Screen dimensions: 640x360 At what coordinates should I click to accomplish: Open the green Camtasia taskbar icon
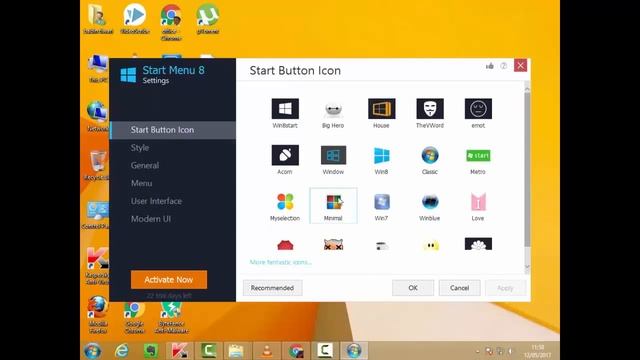(208, 351)
